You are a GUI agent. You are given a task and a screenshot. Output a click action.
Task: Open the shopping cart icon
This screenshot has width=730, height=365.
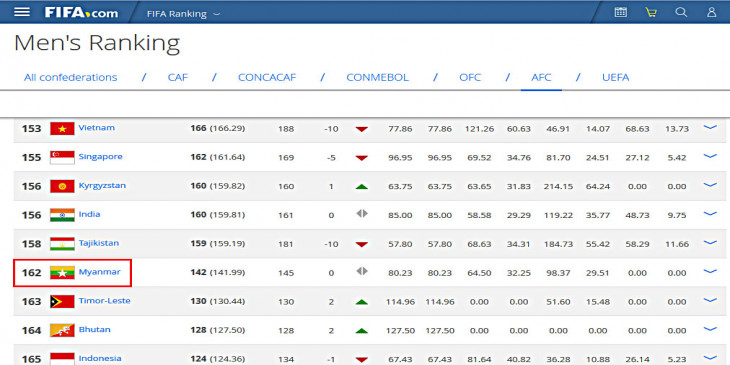click(651, 13)
